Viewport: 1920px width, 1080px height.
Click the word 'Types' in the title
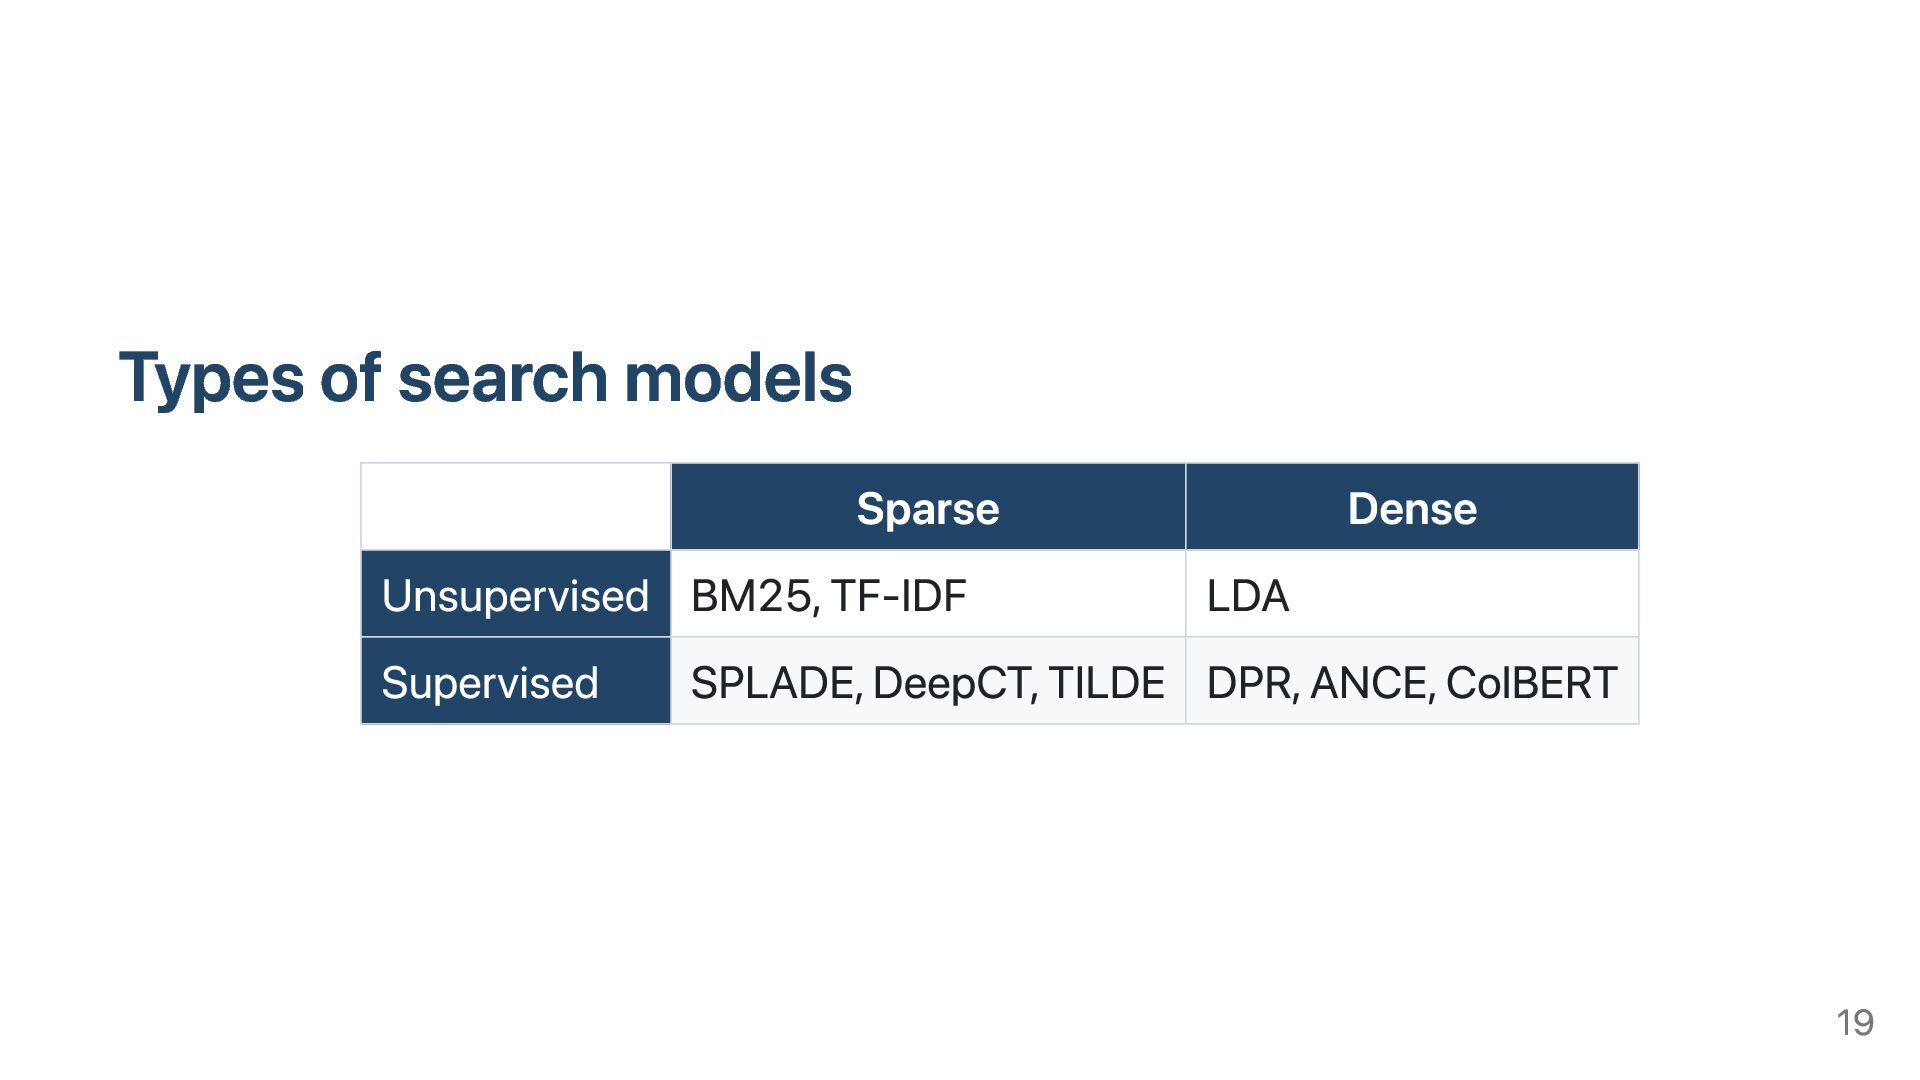pyautogui.click(x=211, y=380)
